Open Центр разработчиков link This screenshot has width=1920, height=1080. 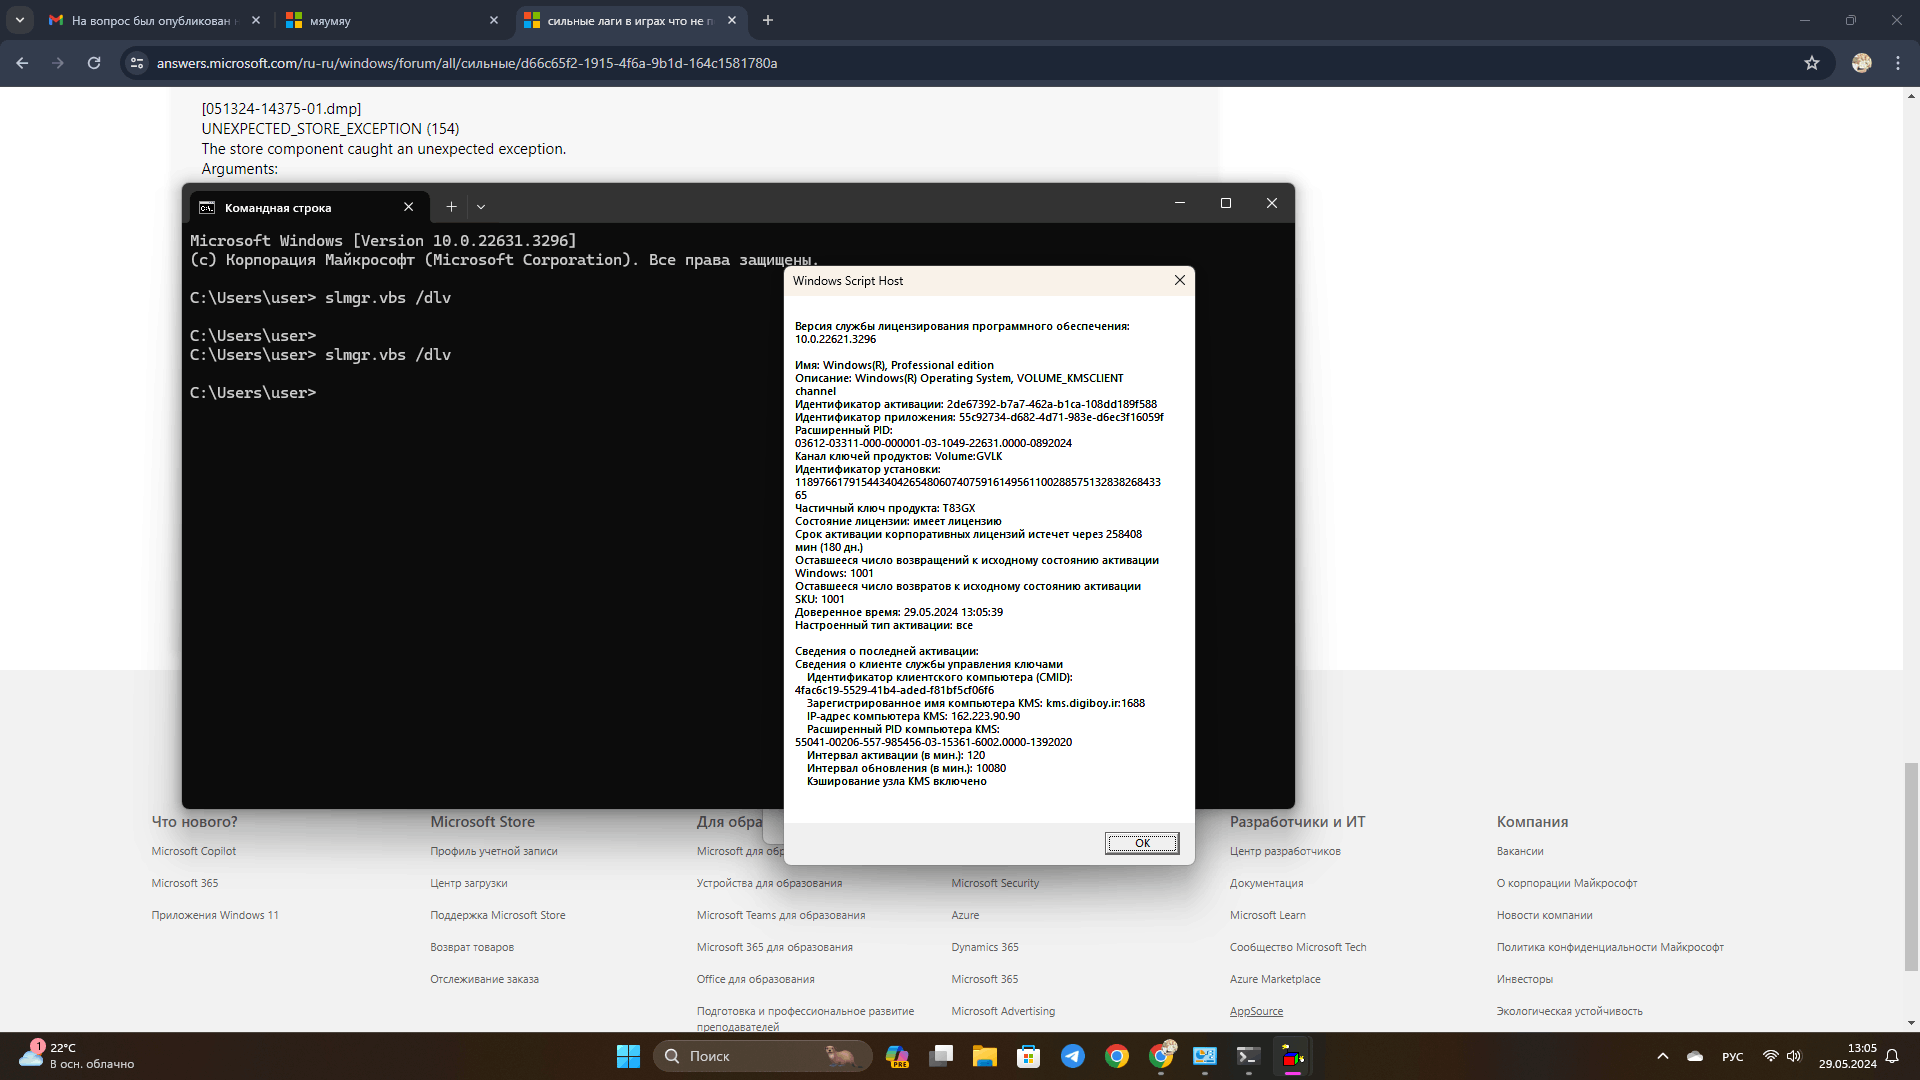click(1285, 851)
